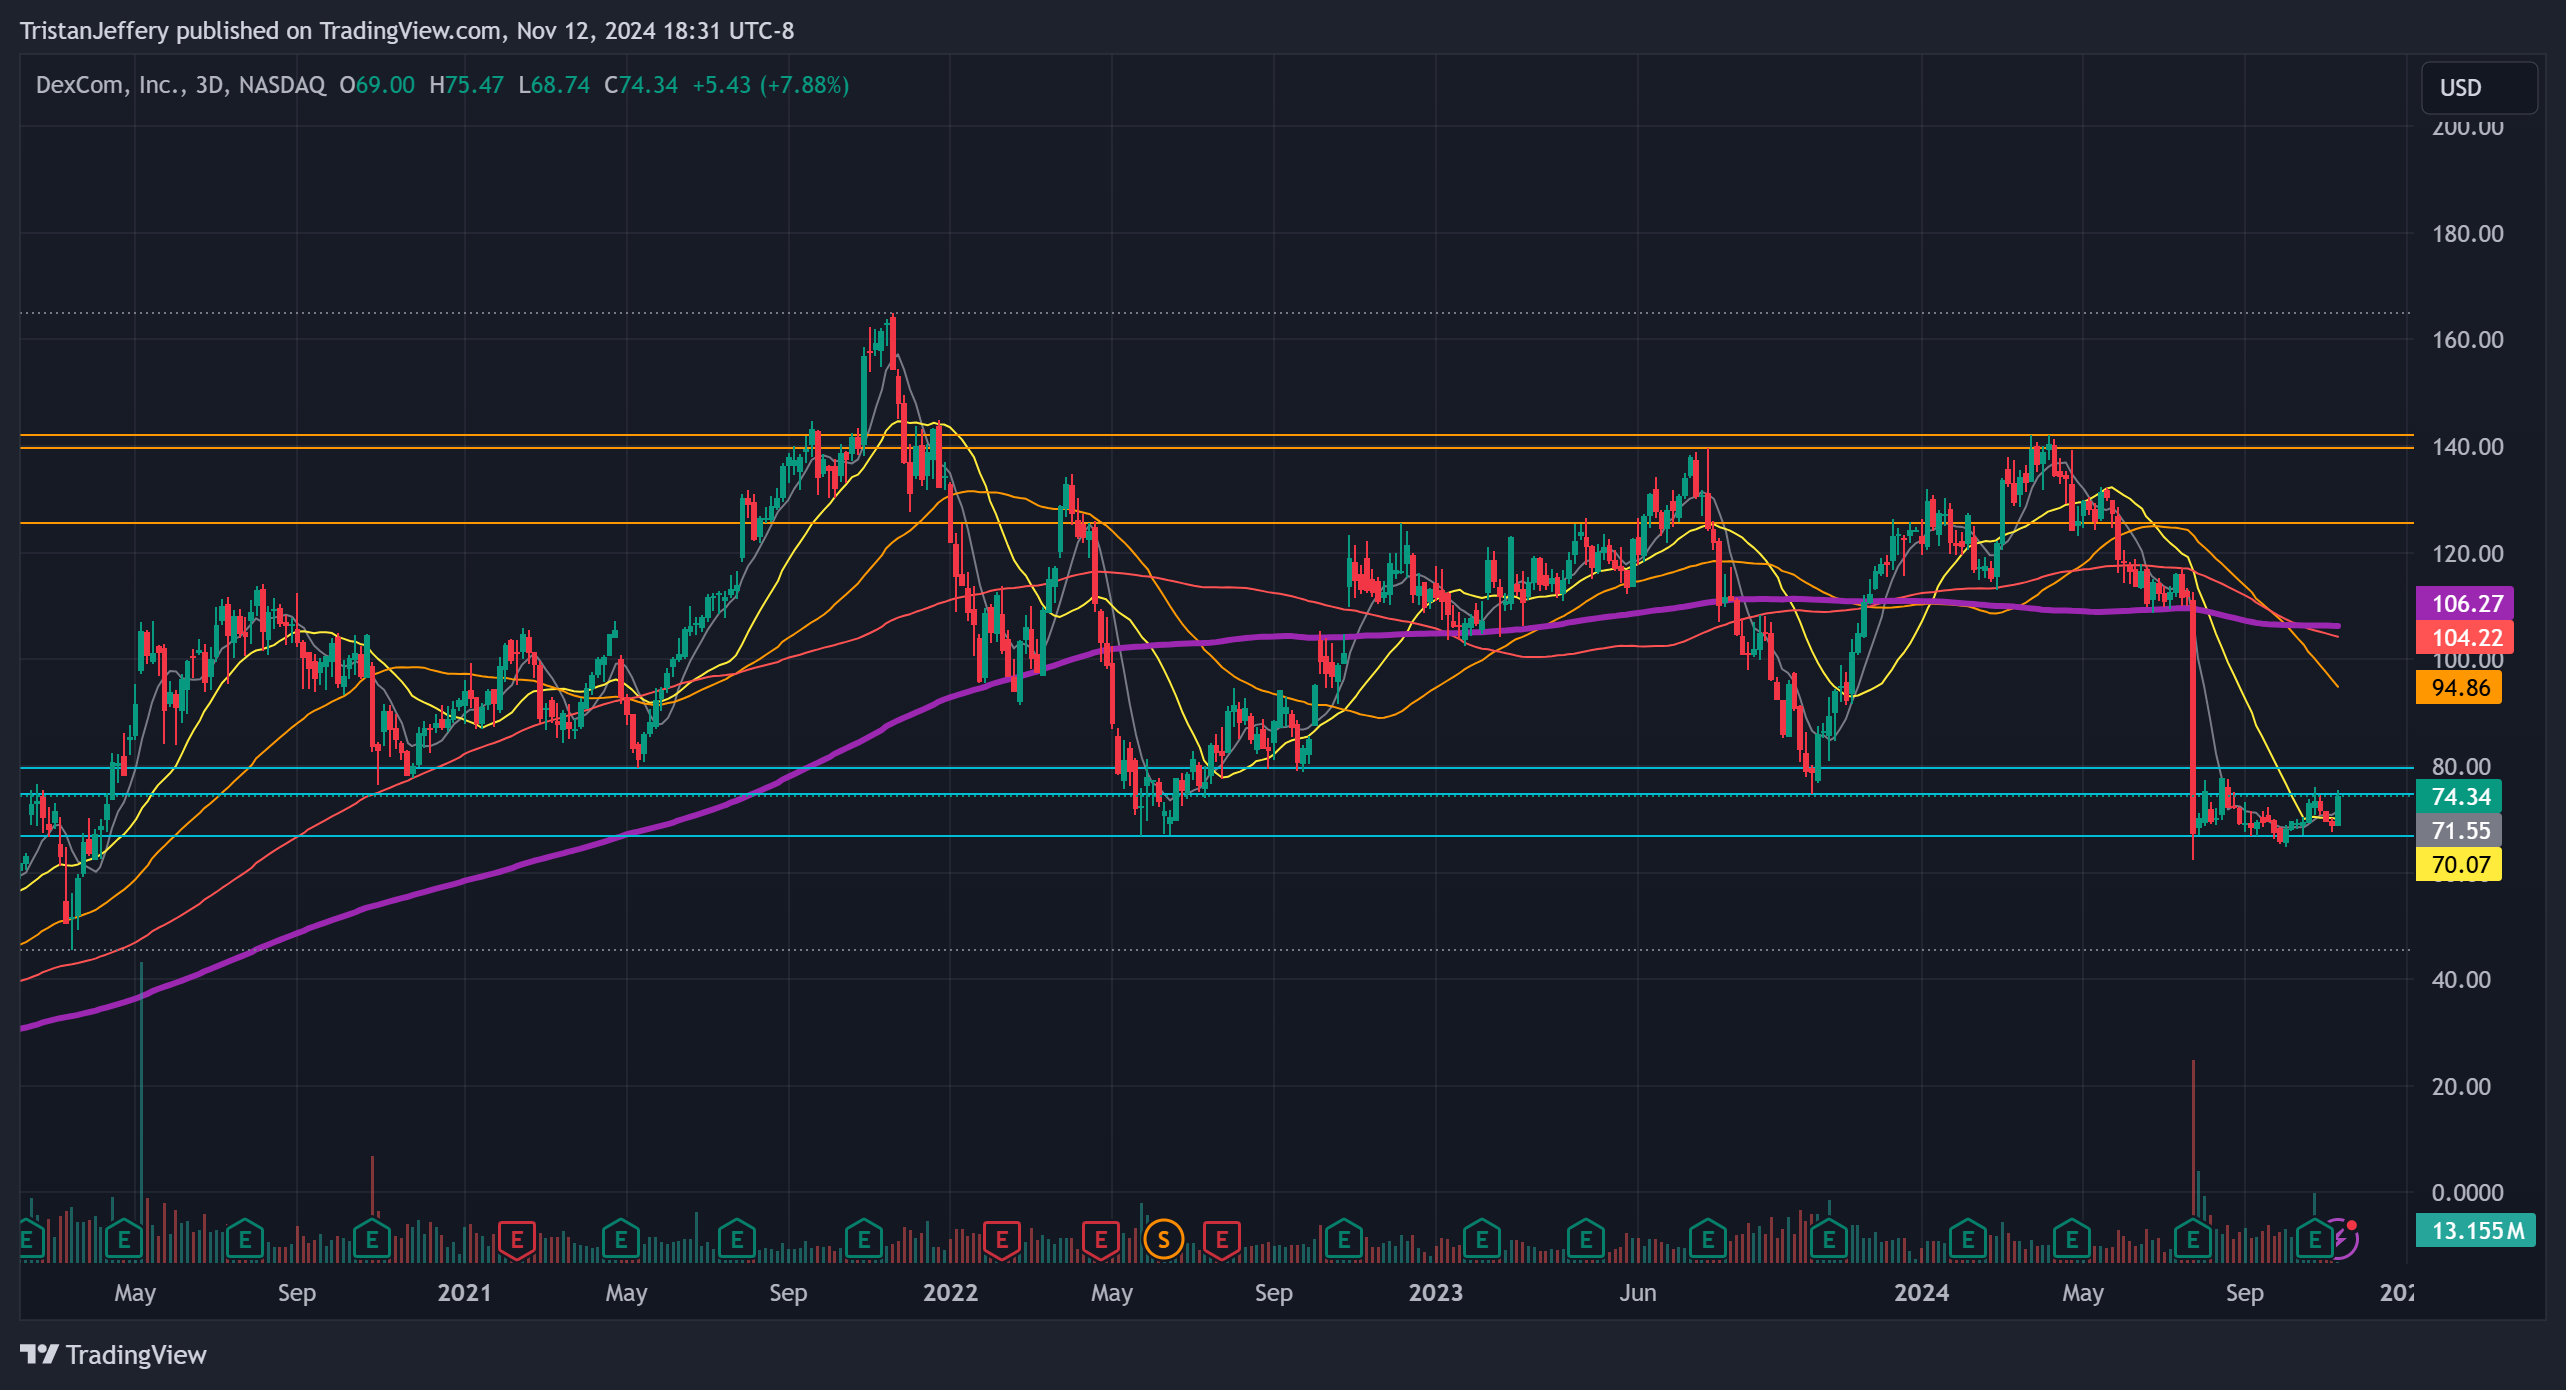The image size is (2566, 1390).
Task: Open the USD currency selector
Action: click(2479, 87)
